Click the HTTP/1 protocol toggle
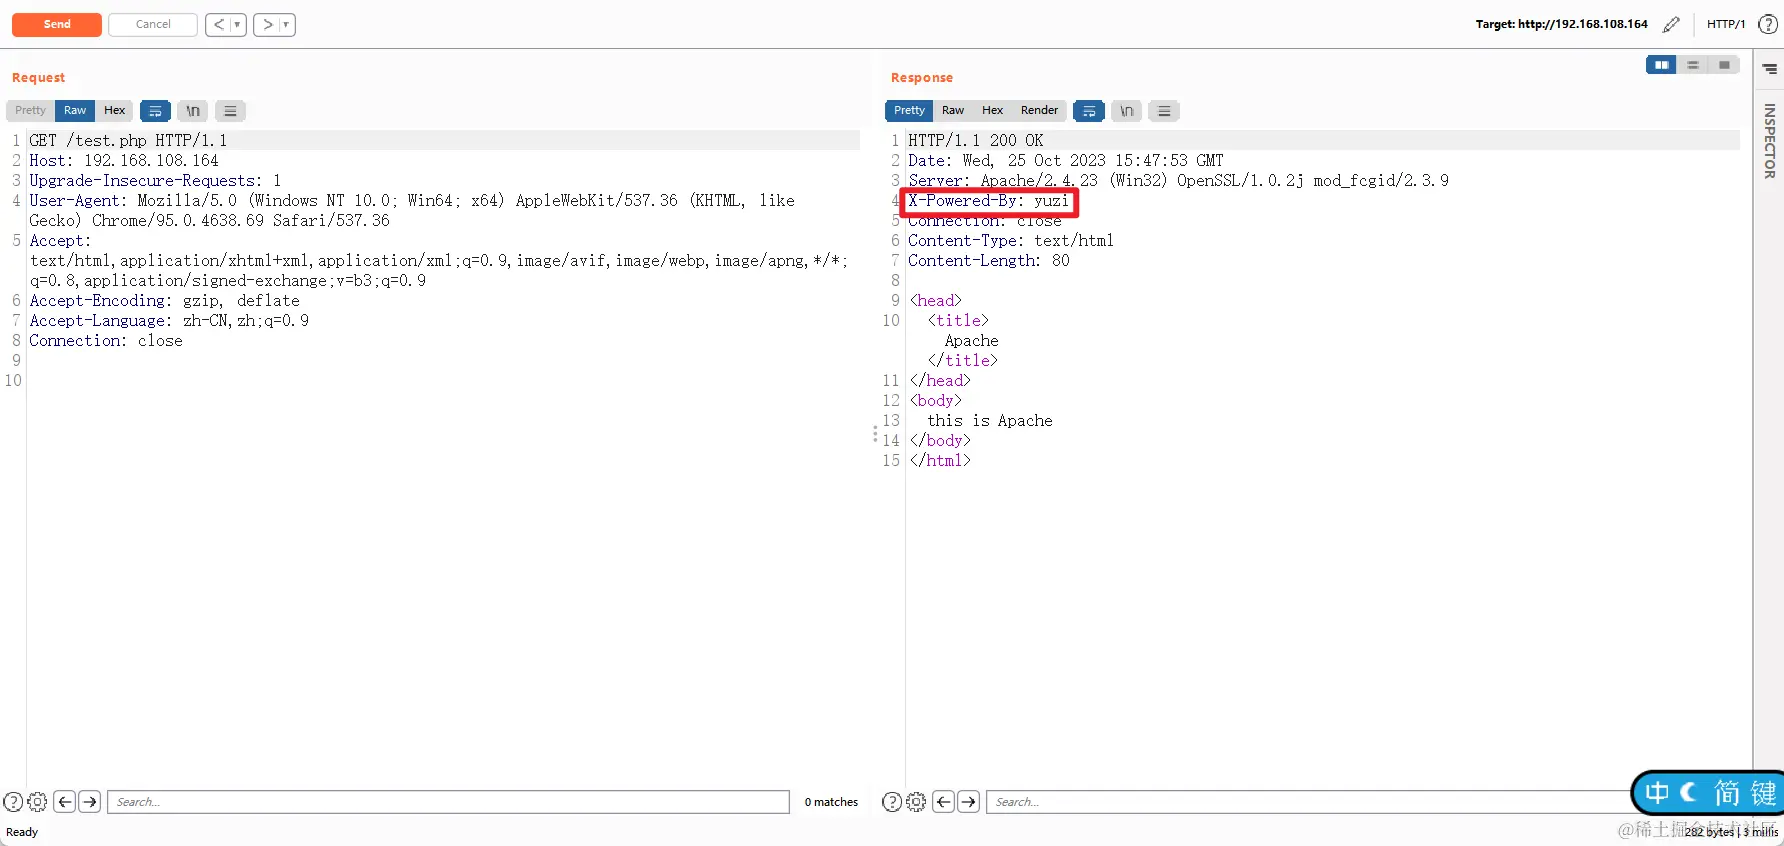 click(x=1726, y=24)
